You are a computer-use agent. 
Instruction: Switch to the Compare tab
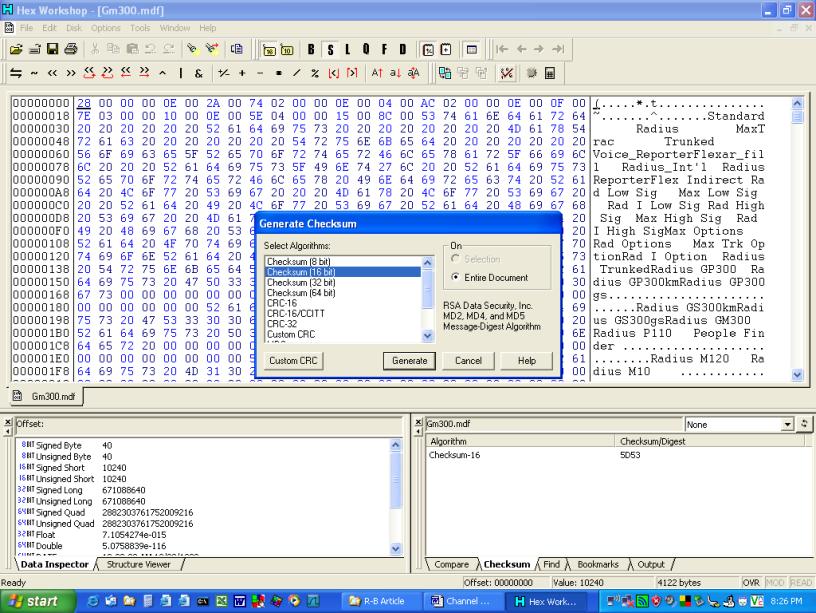pos(451,565)
